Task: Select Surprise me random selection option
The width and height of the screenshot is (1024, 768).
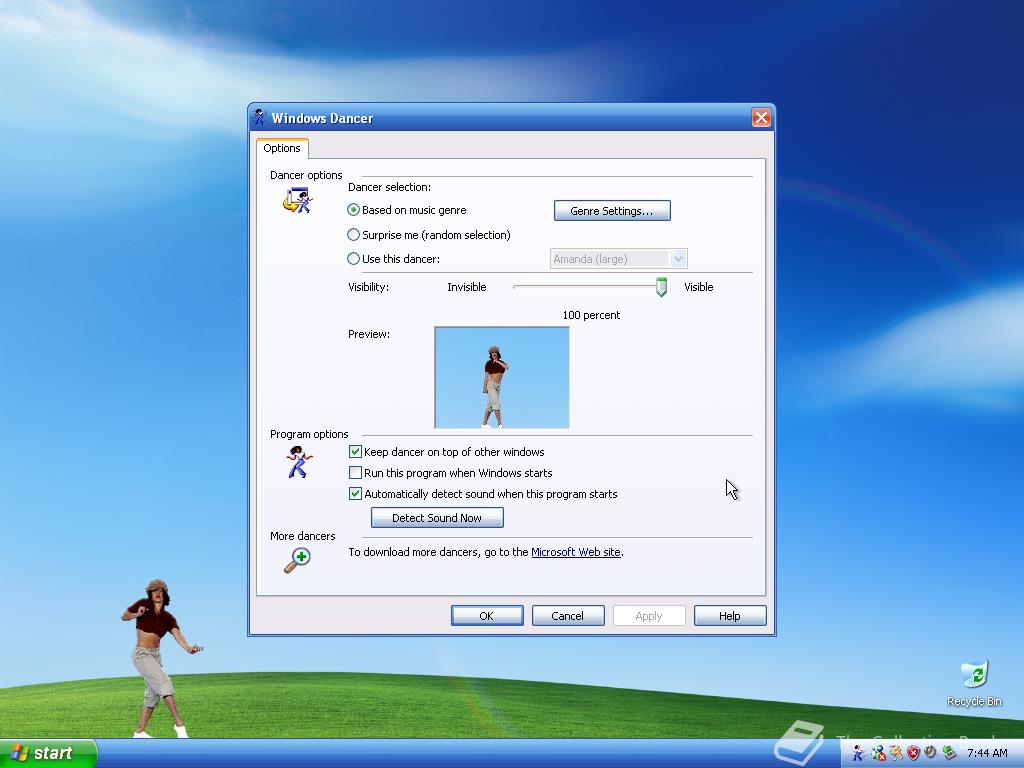Action: [353, 234]
